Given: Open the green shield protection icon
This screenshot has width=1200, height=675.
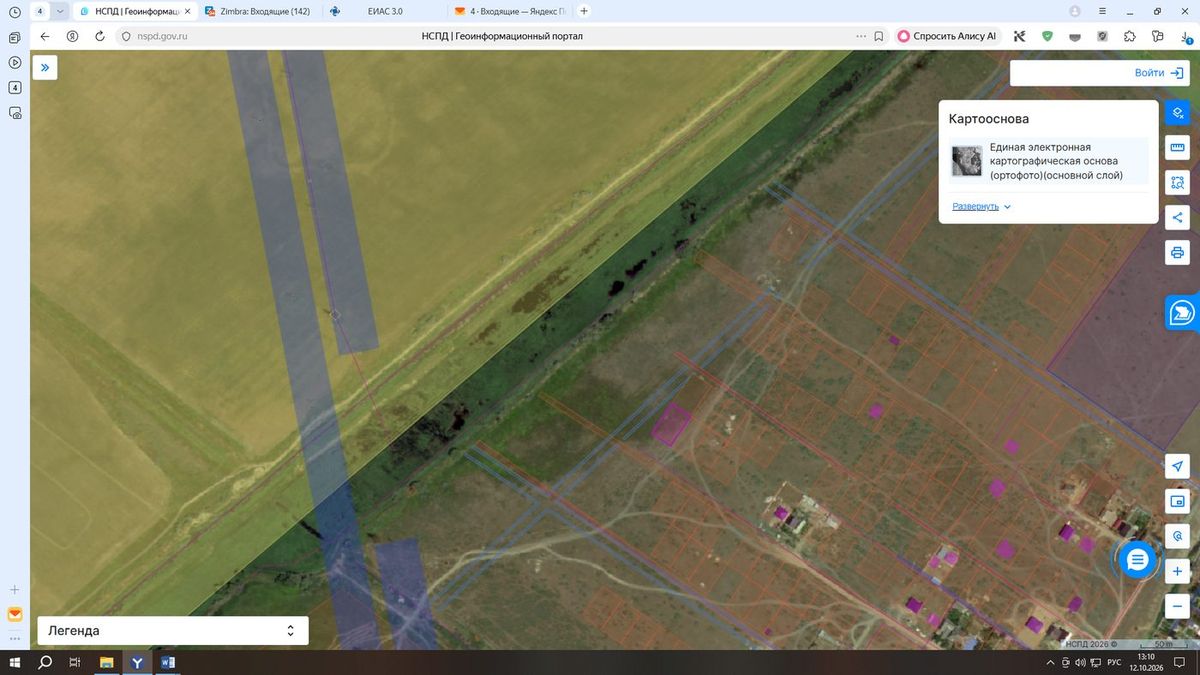Looking at the screenshot, I should click(x=1047, y=36).
